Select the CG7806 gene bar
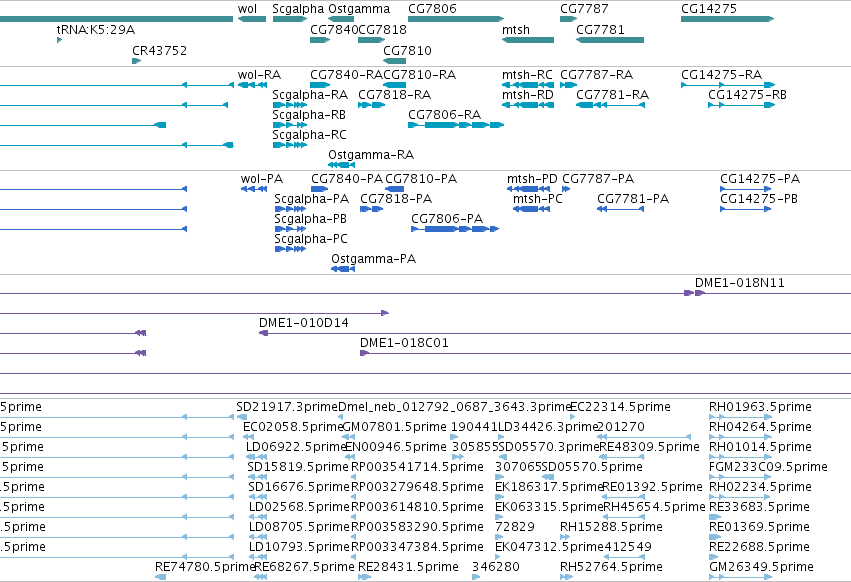This screenshot has height=582, width=851. [456, 19]
